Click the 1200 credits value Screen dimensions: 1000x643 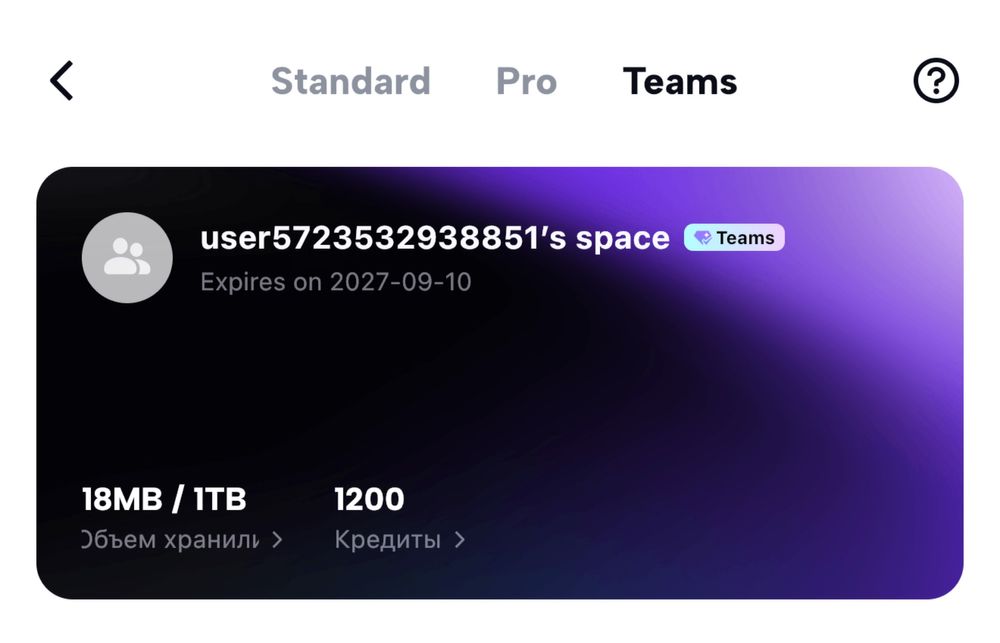(x=369, y=499)
